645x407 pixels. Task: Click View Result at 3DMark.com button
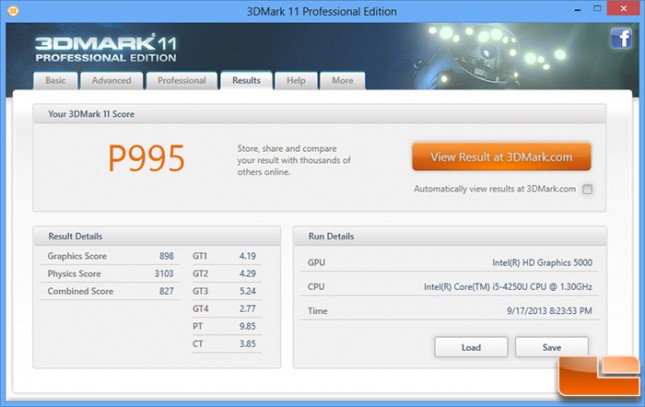(x=501, y=157)
